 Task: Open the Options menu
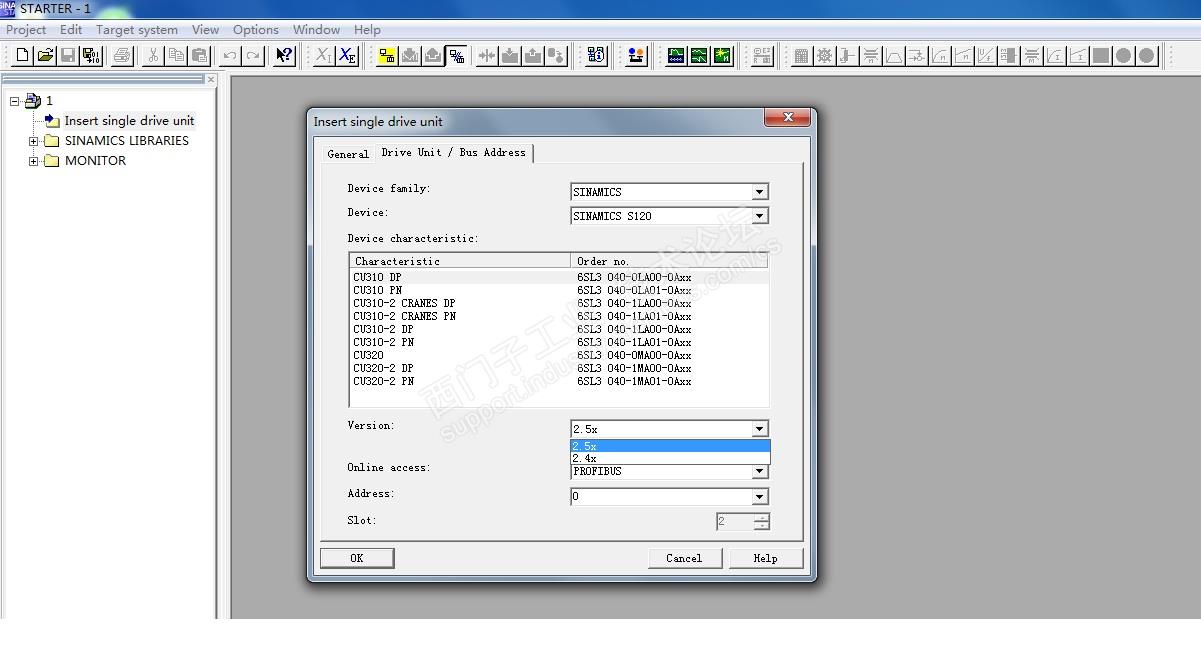(x=256, y=30)
